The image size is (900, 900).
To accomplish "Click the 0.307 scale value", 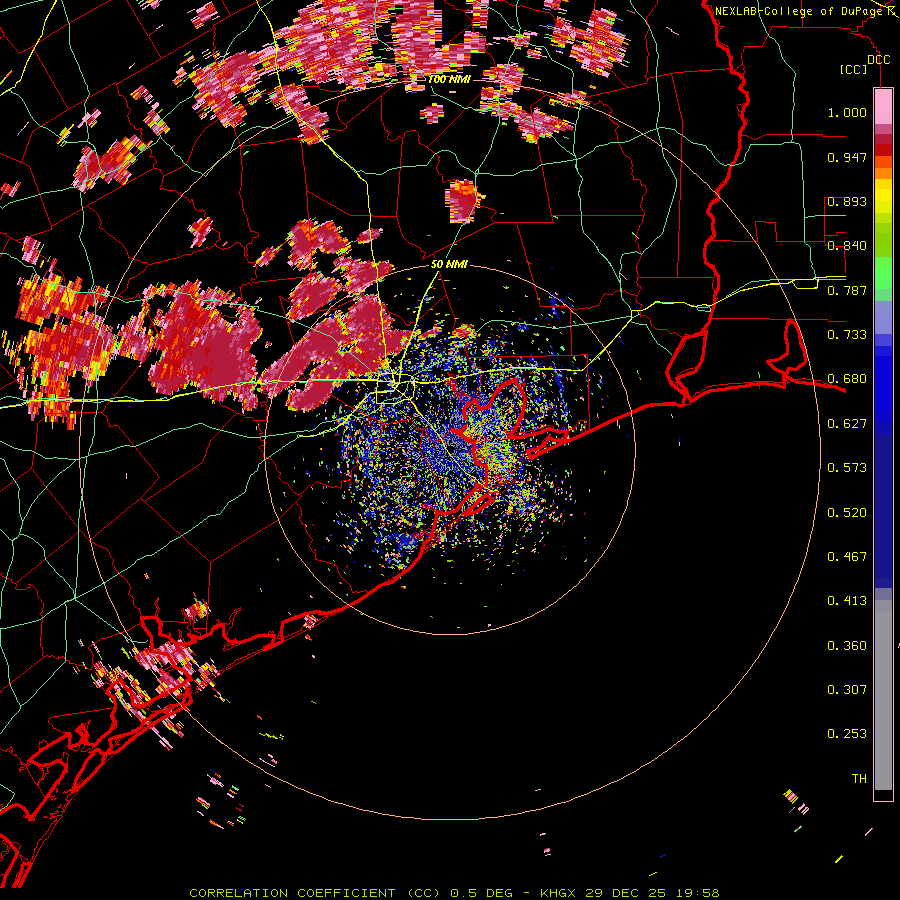I will 847,690.
